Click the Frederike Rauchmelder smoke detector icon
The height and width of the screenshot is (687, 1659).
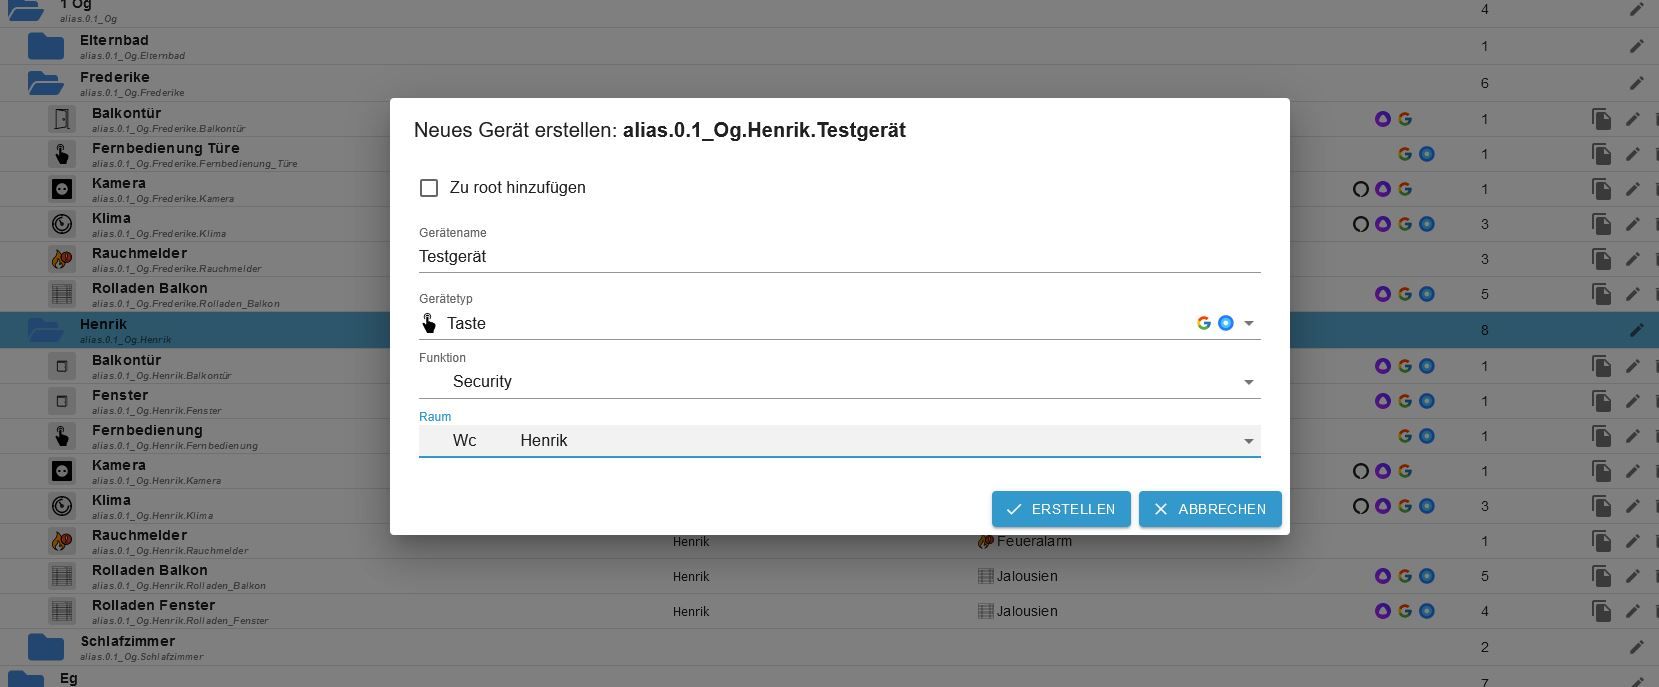coord(62,259)
